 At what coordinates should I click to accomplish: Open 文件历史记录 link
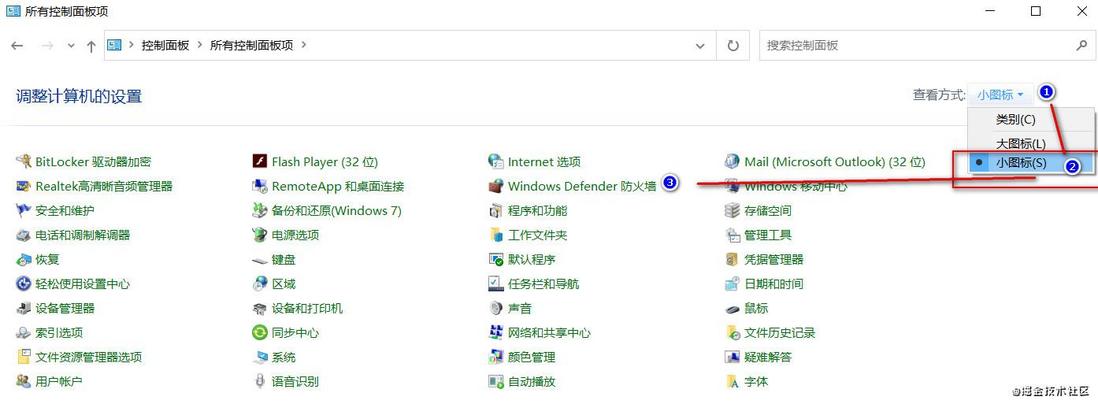pyautogui.click(x=779, y=333)
